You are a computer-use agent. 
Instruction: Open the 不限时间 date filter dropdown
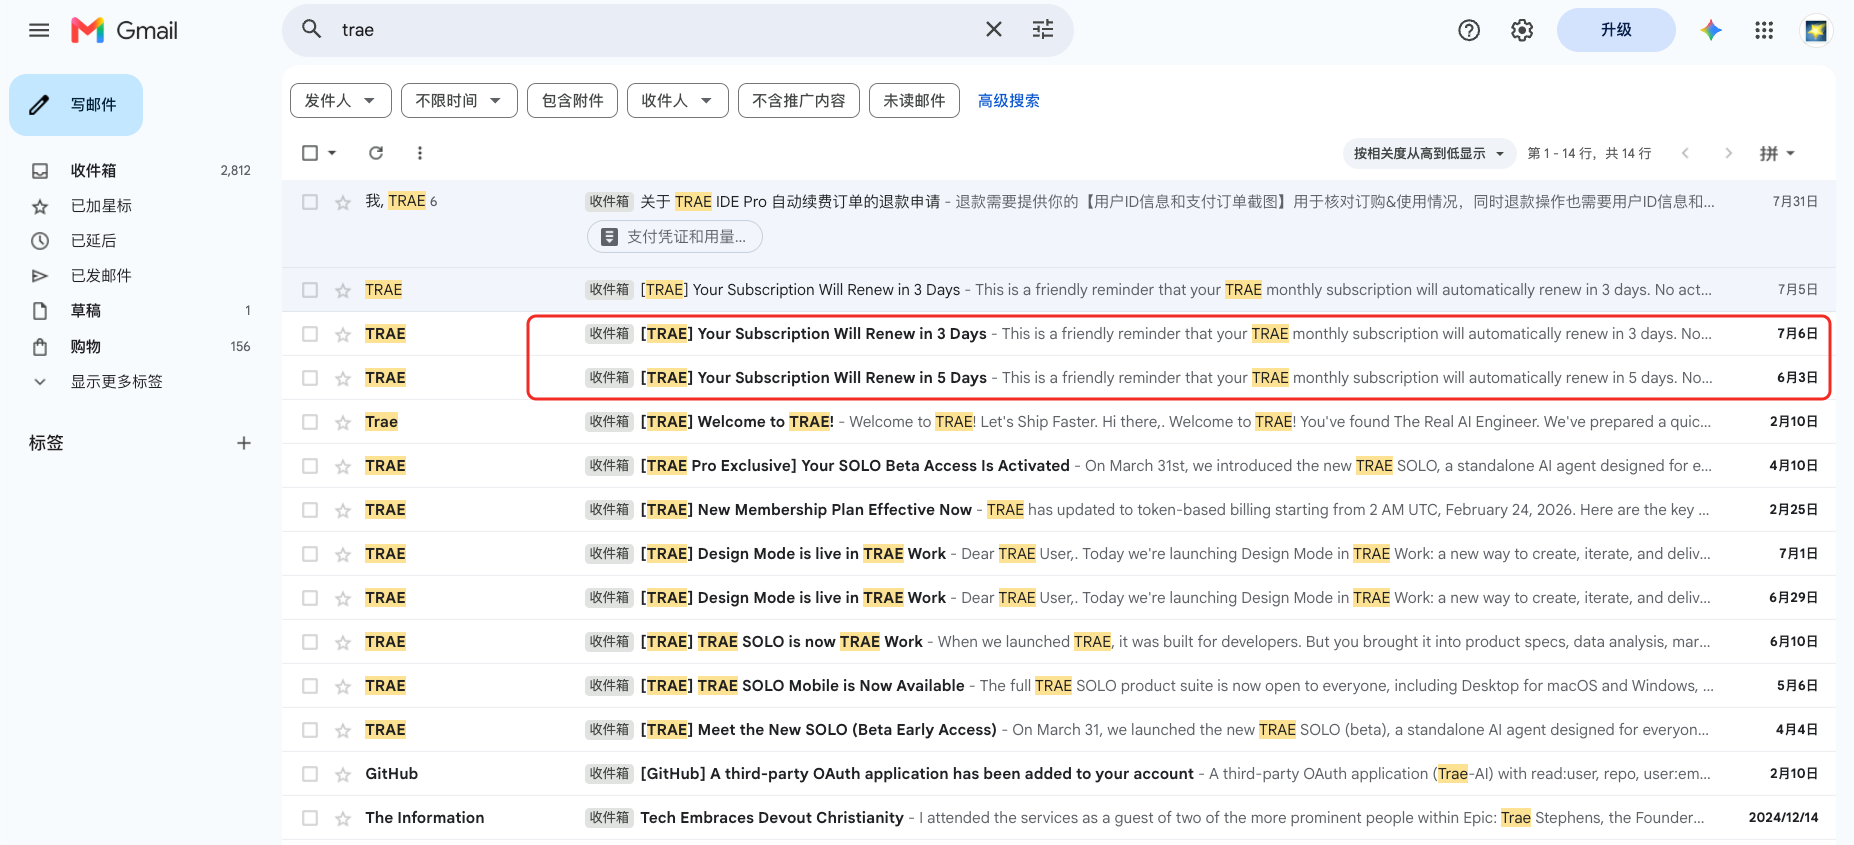tap(459, 101)
